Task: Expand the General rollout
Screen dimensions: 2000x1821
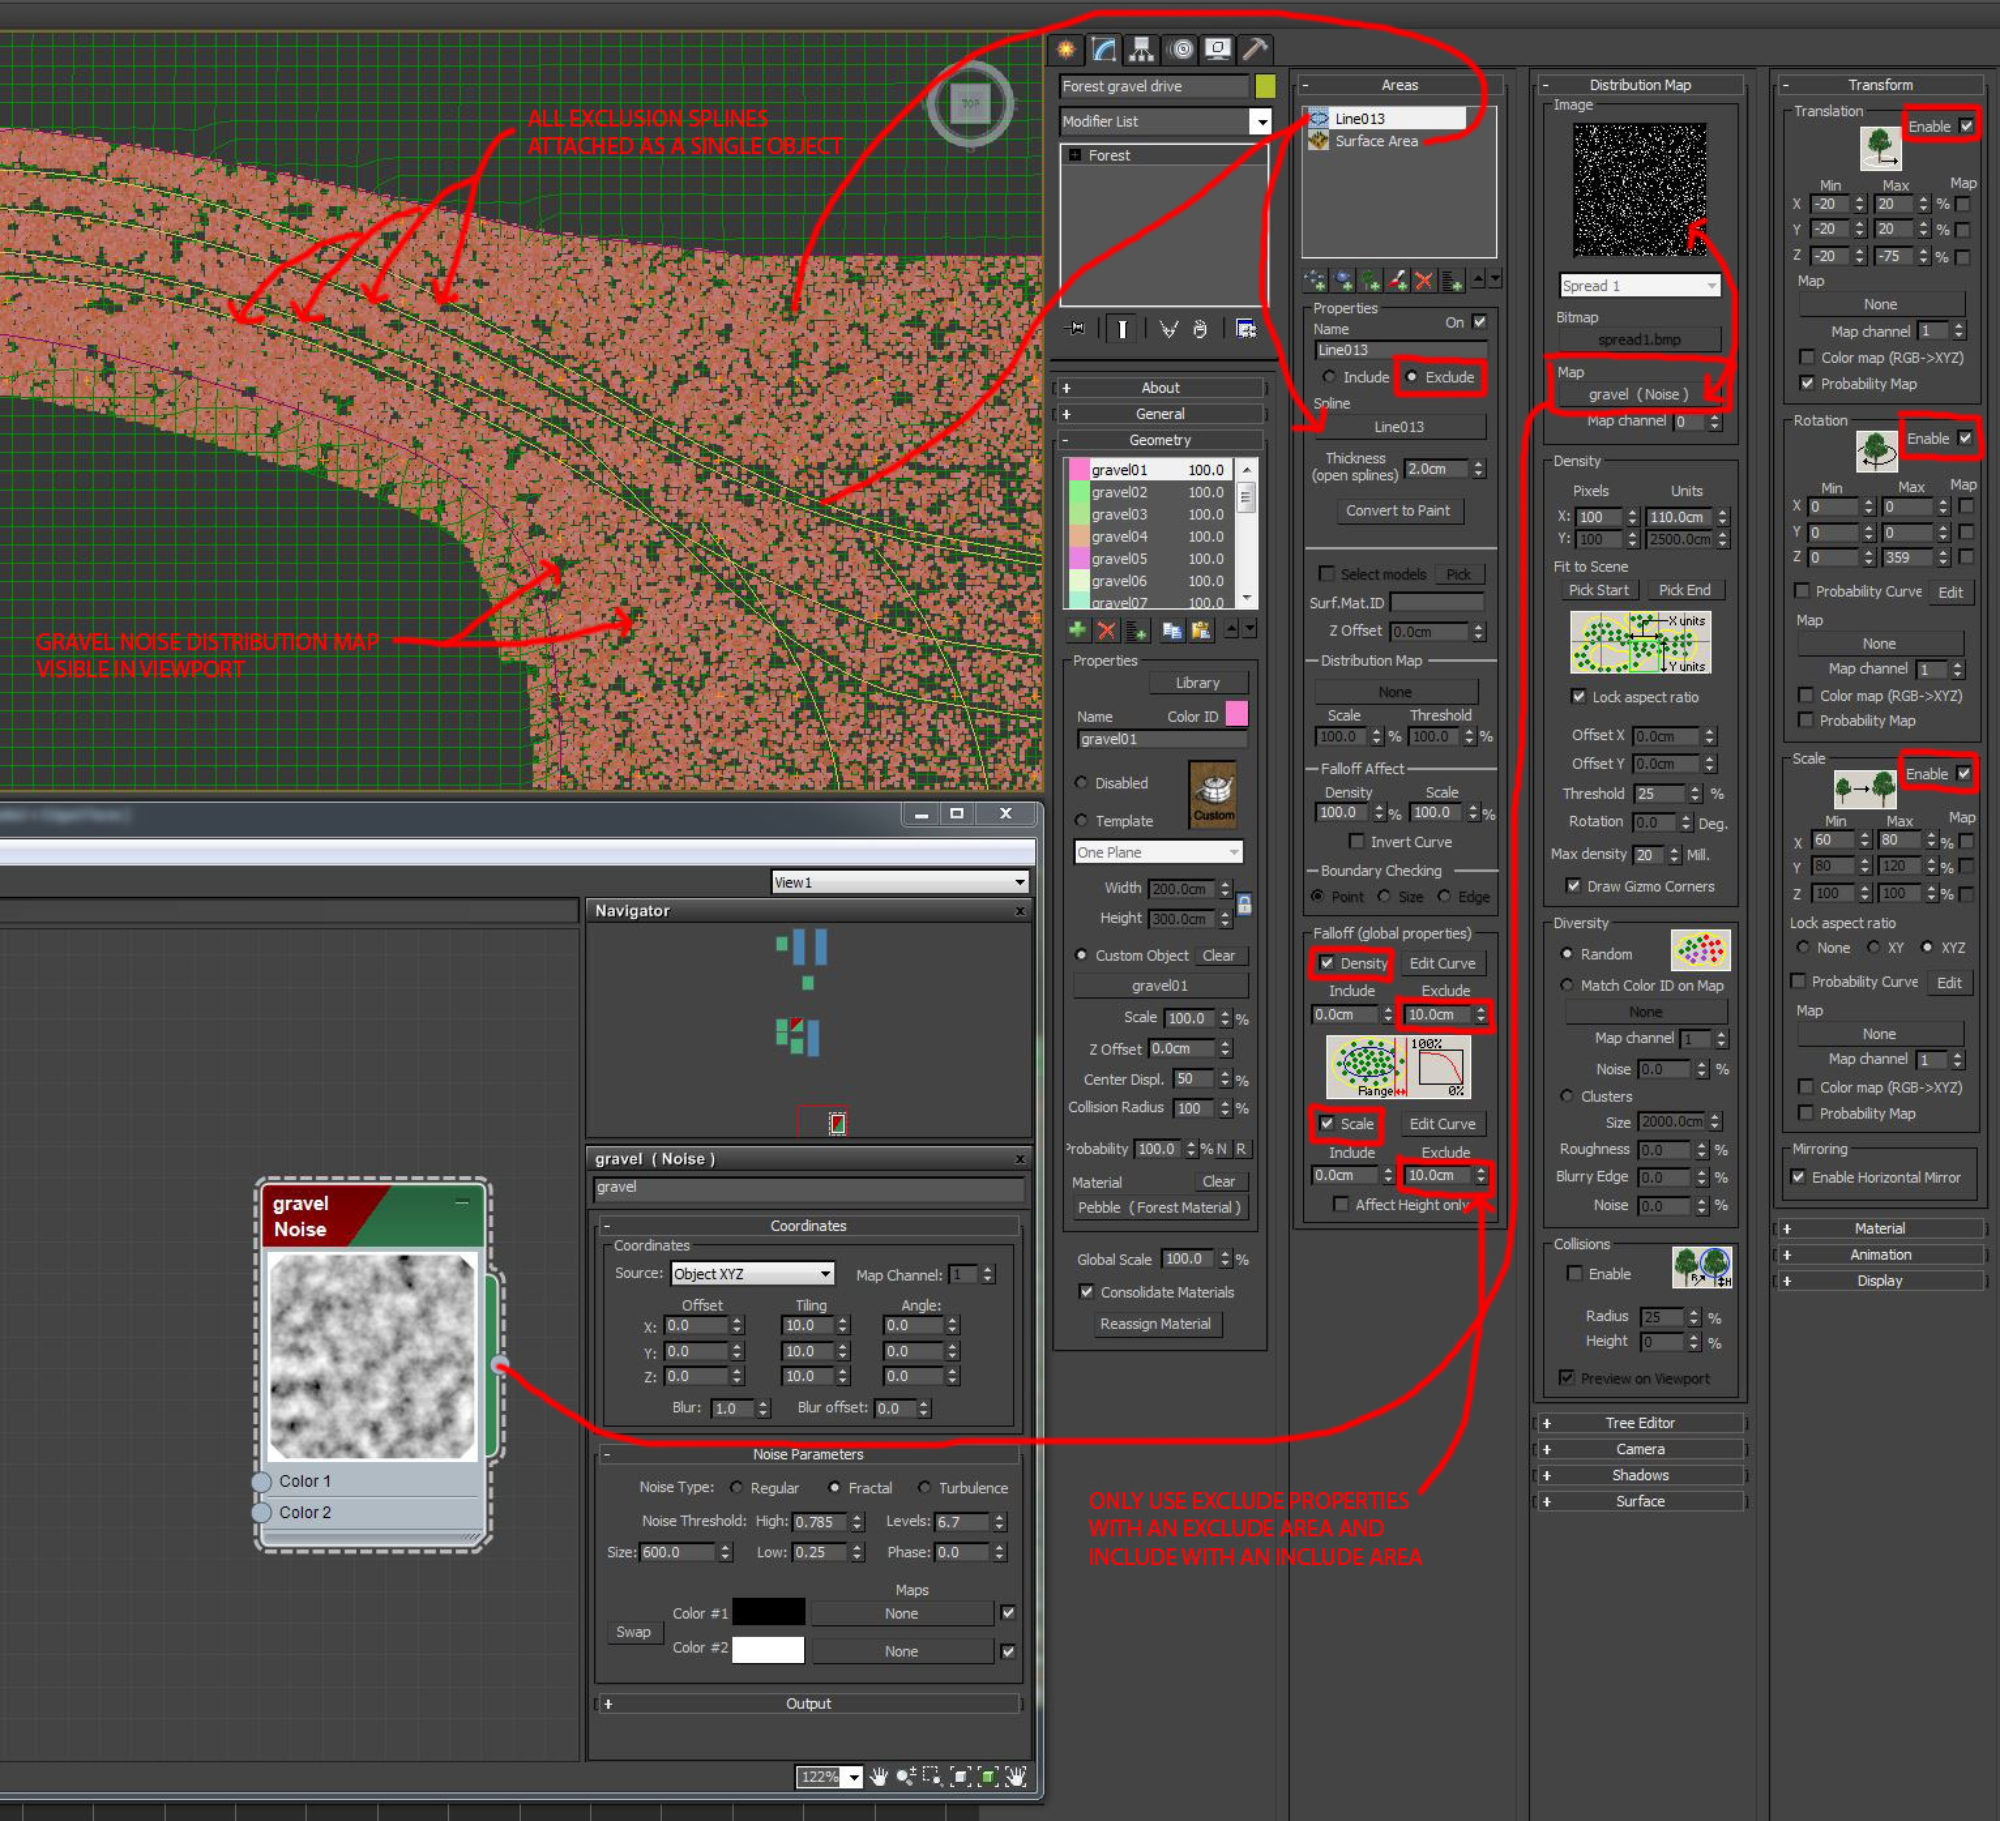Action: pyautogui.click(x=1160, y=414)
